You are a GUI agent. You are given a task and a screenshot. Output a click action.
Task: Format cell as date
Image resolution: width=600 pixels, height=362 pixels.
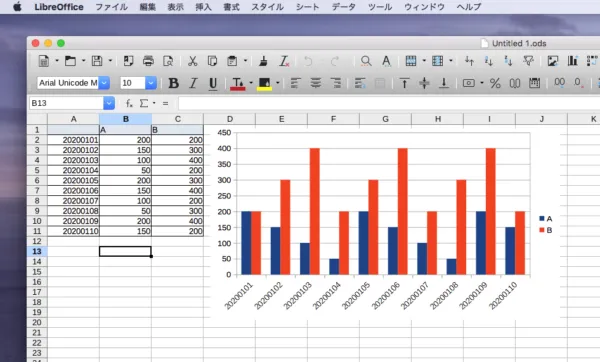pos(534,83)
